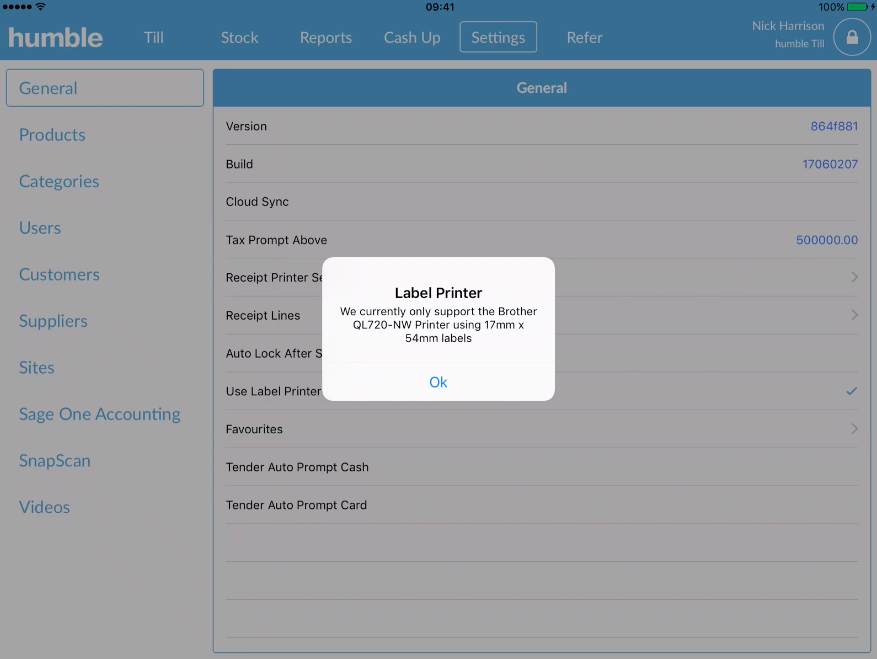Click the General panel header
This screenshot has width=877, height=659.
coord(541,88)
